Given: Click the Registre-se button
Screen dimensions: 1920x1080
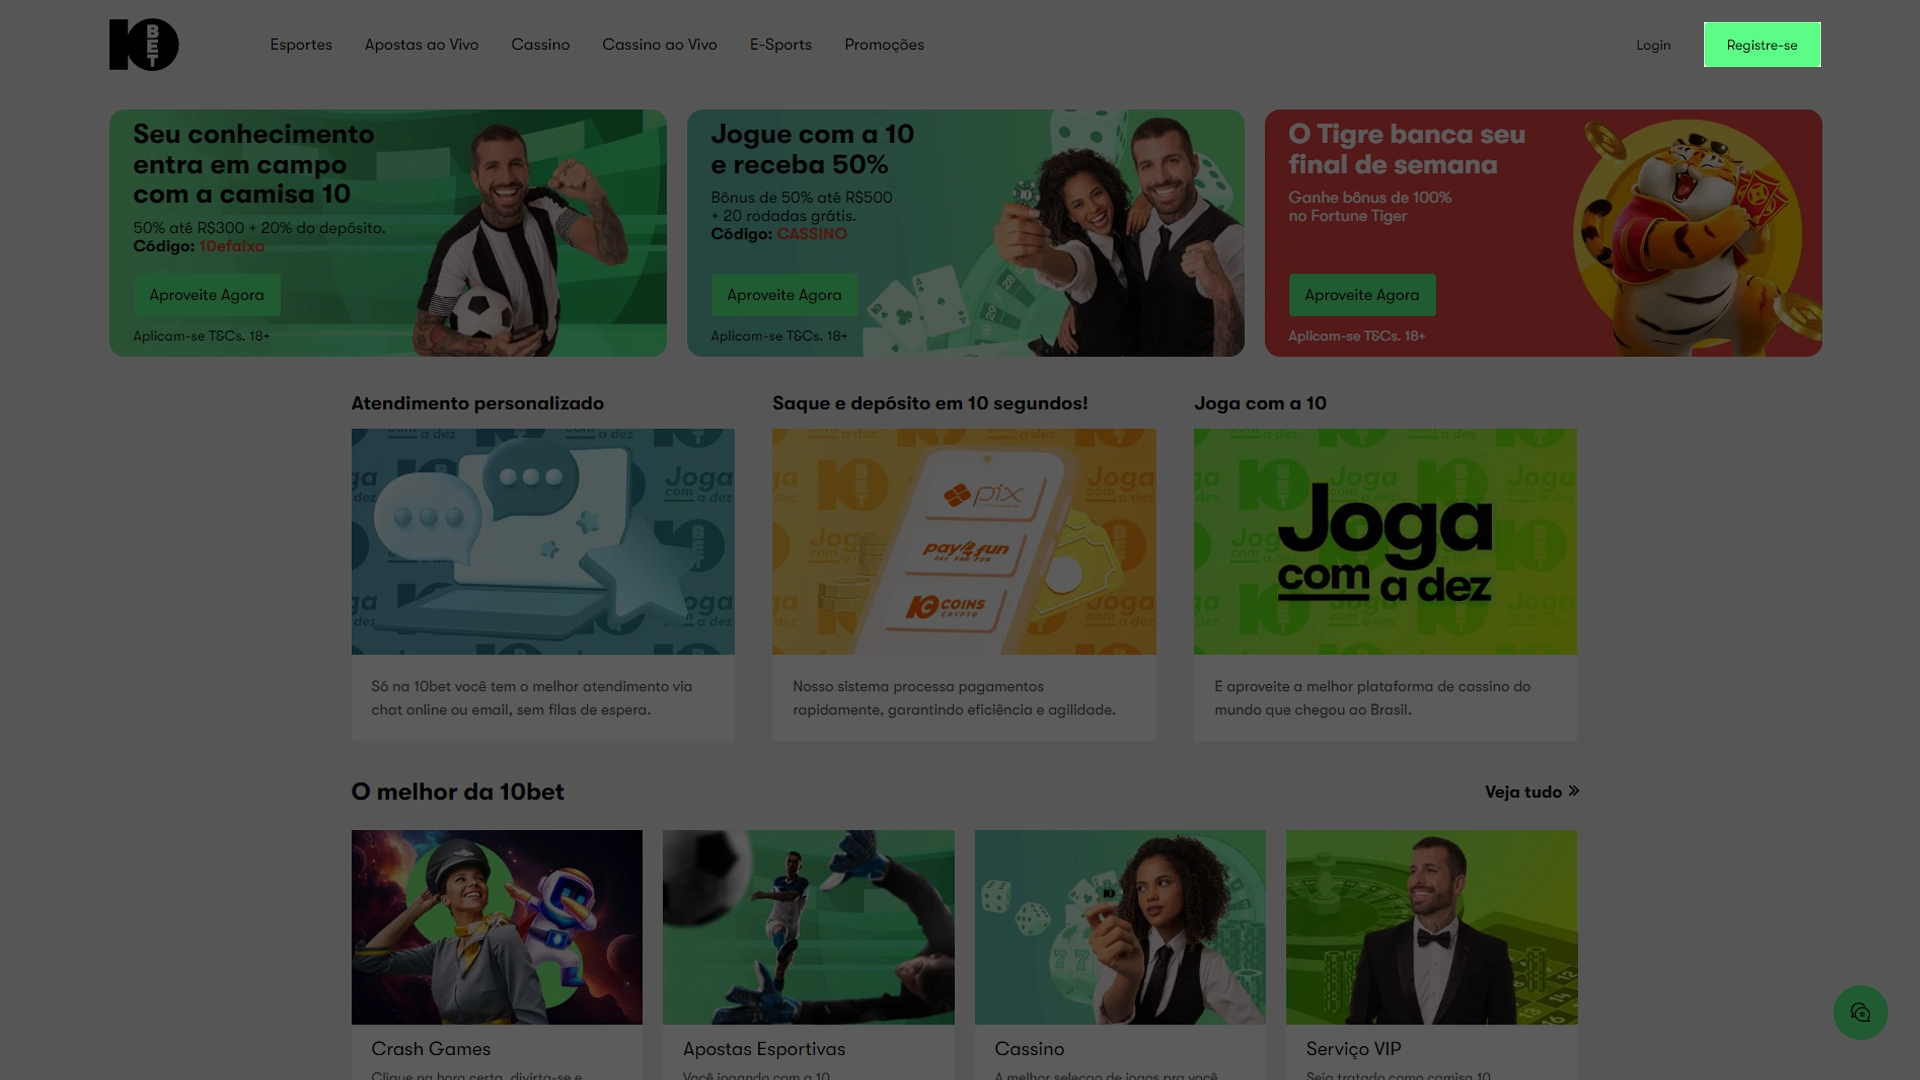Looking at the screenshot, I should 1762,44.
